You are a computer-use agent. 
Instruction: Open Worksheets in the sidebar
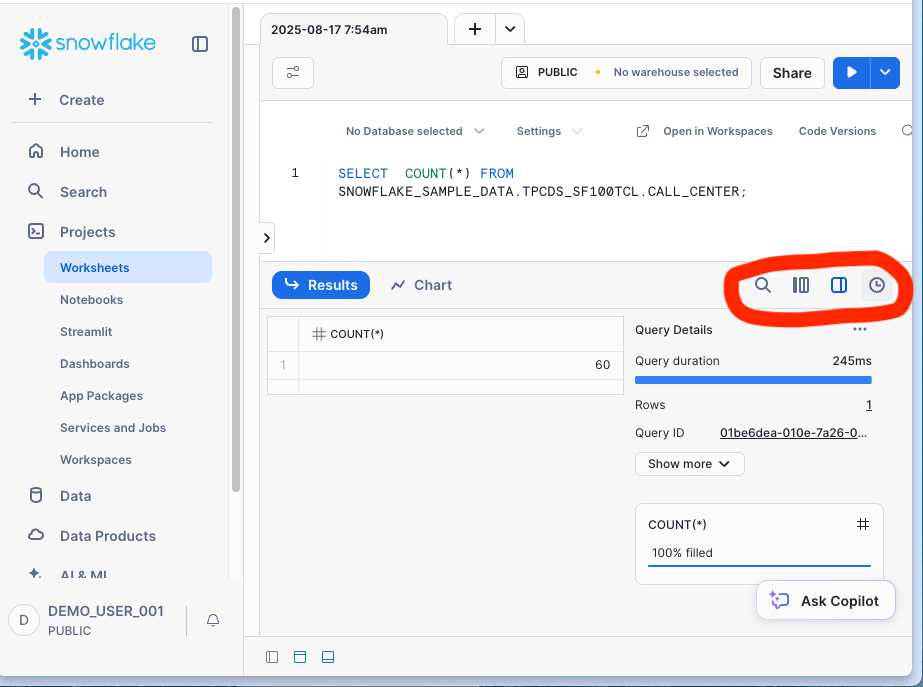pyautogui.click(x=95, y=268)
